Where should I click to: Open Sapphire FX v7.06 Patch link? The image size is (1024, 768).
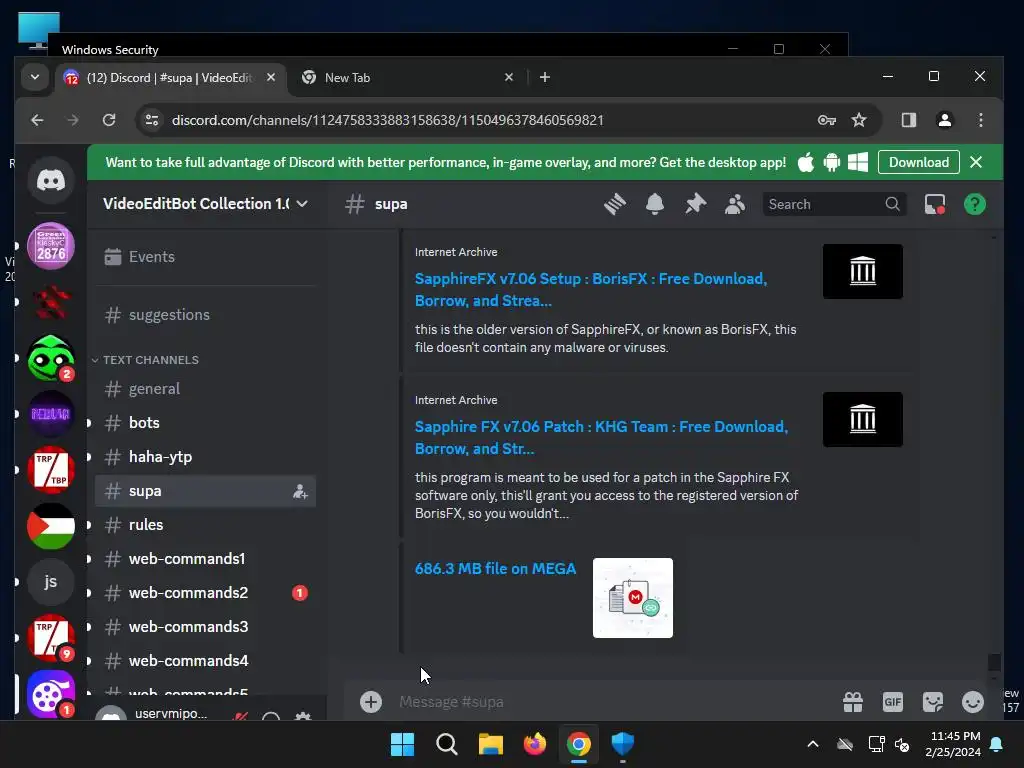pos(601,438)
